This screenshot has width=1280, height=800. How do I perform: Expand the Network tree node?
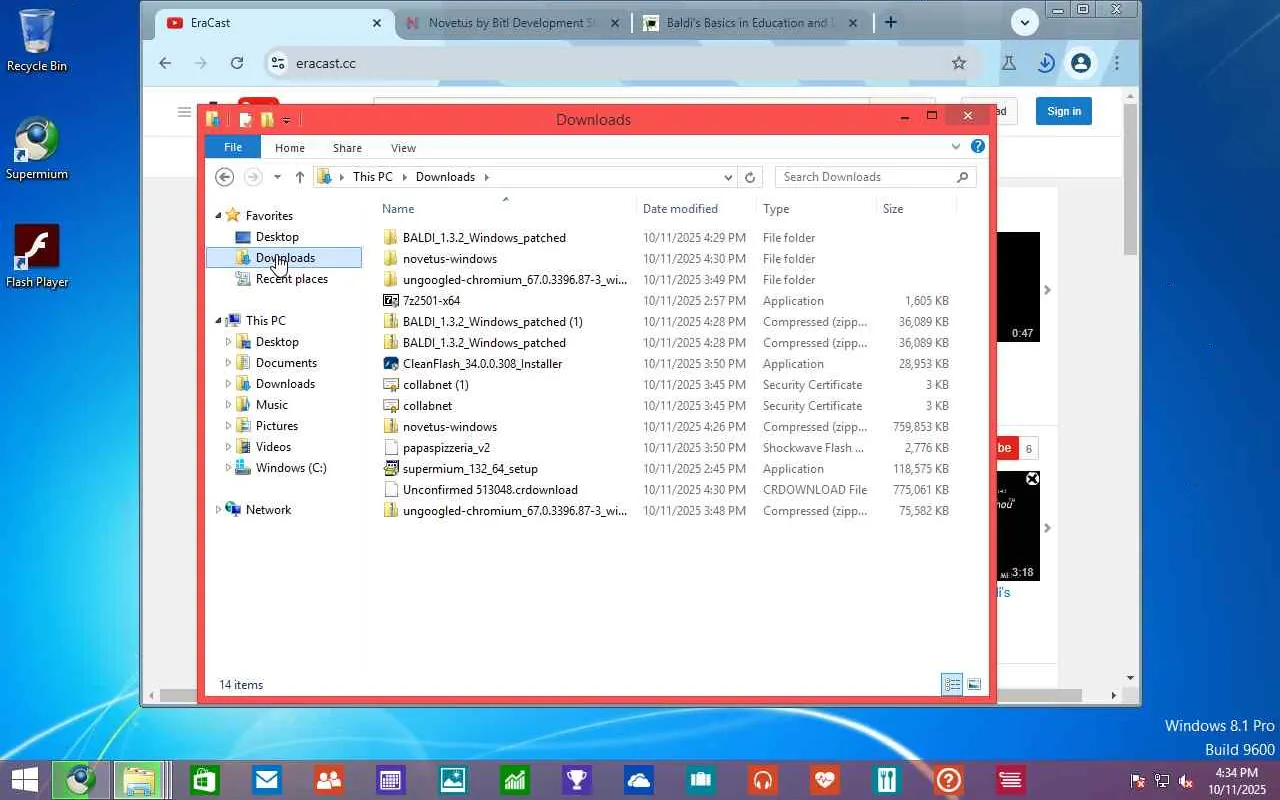coord(219,510)
